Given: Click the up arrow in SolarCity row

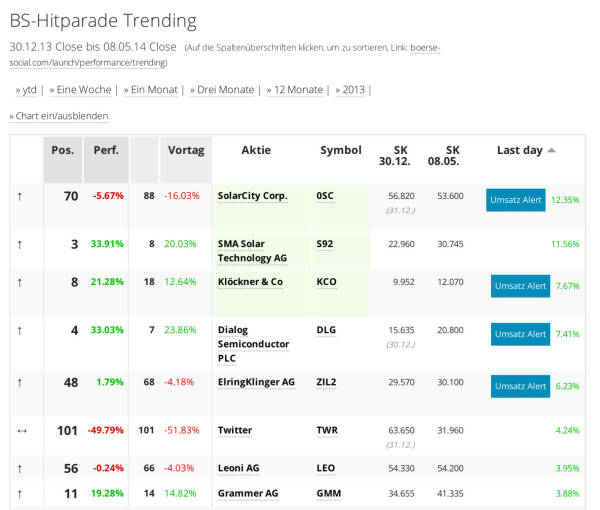Looking at the screenshot, I should coord(19,197).
